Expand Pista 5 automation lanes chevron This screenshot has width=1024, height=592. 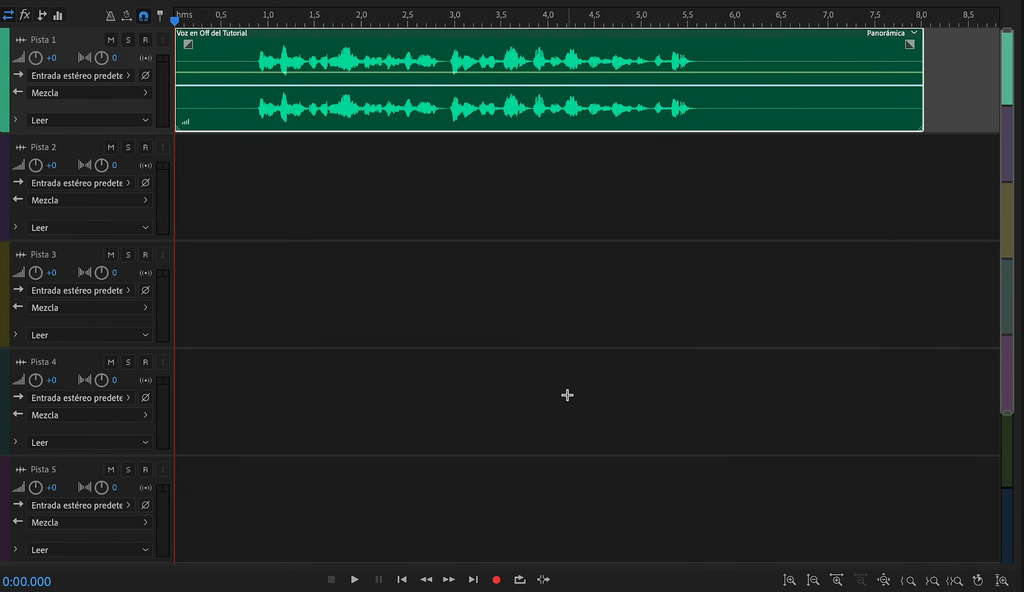click(15, 549)
